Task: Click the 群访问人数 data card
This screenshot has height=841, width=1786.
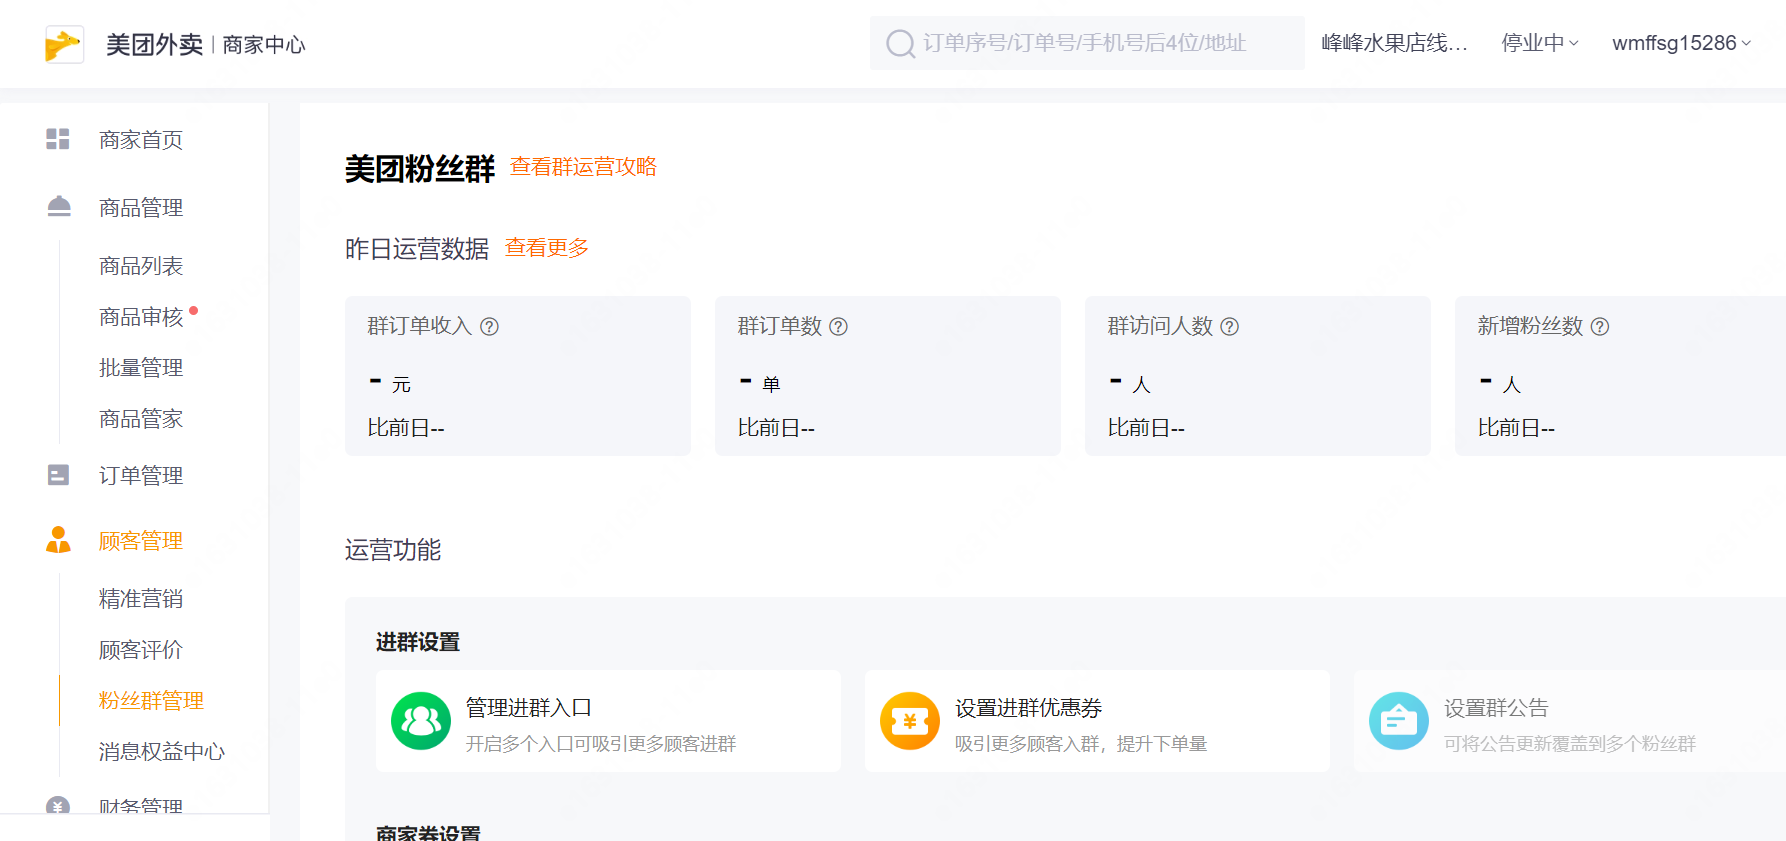Action: tap(1258, 376)
